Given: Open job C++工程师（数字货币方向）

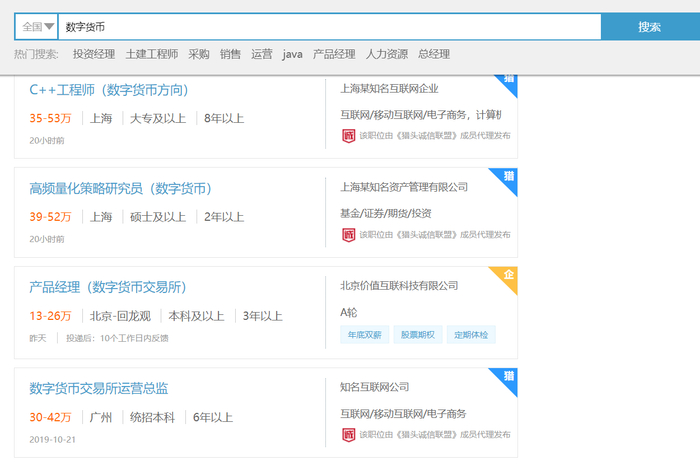Looking at the screenshot, I should pyautogui.click(x=108, y=90).
